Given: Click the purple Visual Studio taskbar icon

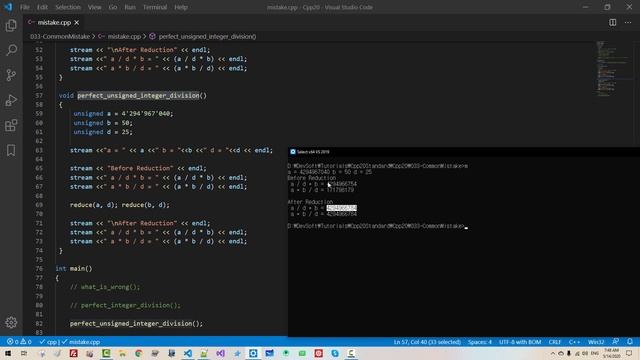Looking at the screenshot, I should (220, 353).
